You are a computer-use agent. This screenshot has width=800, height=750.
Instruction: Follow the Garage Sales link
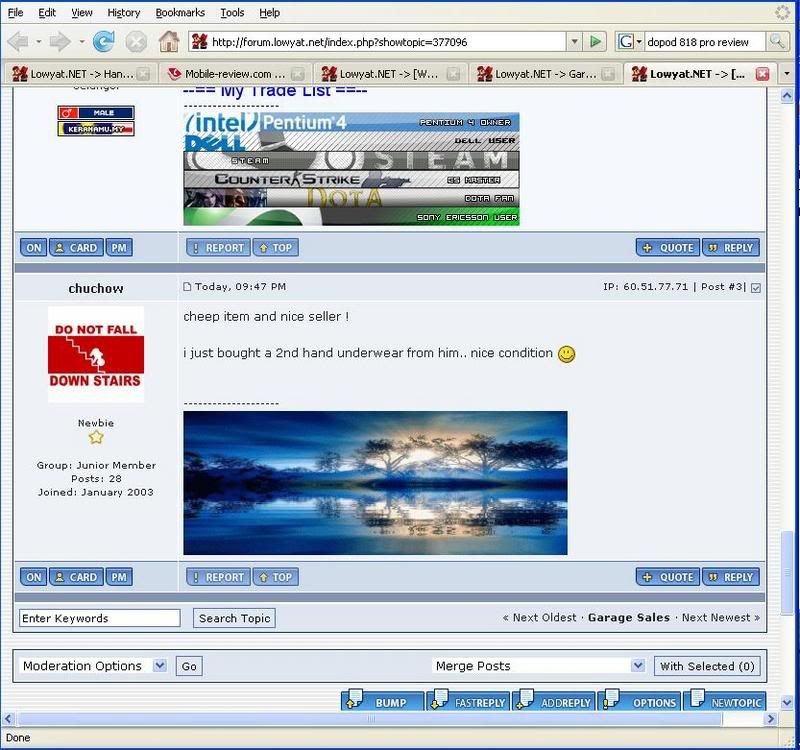(629, 618)
